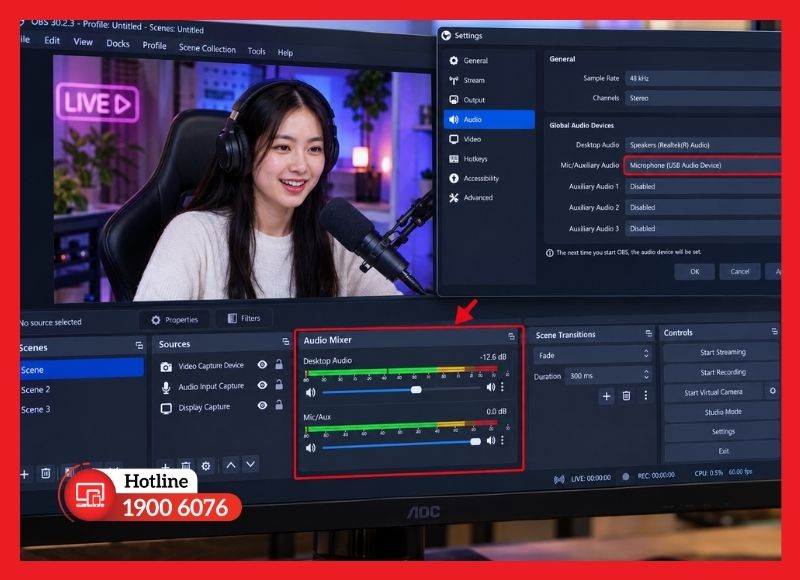
Task: Open Mic/Aux three-dot options menu
Action: 503,440
